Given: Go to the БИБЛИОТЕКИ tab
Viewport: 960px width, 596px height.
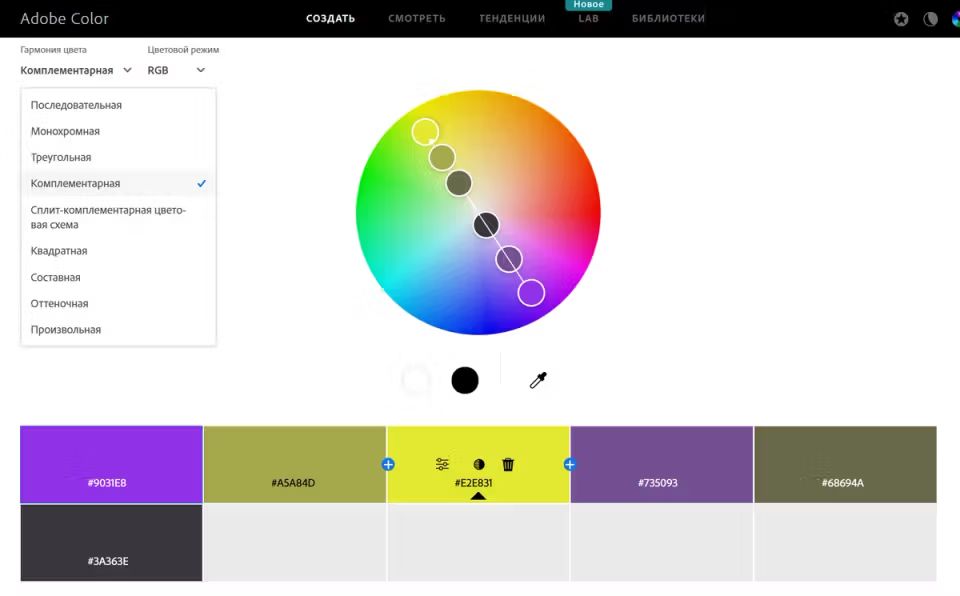Looking at the screenshot, I should pos(668,18).
